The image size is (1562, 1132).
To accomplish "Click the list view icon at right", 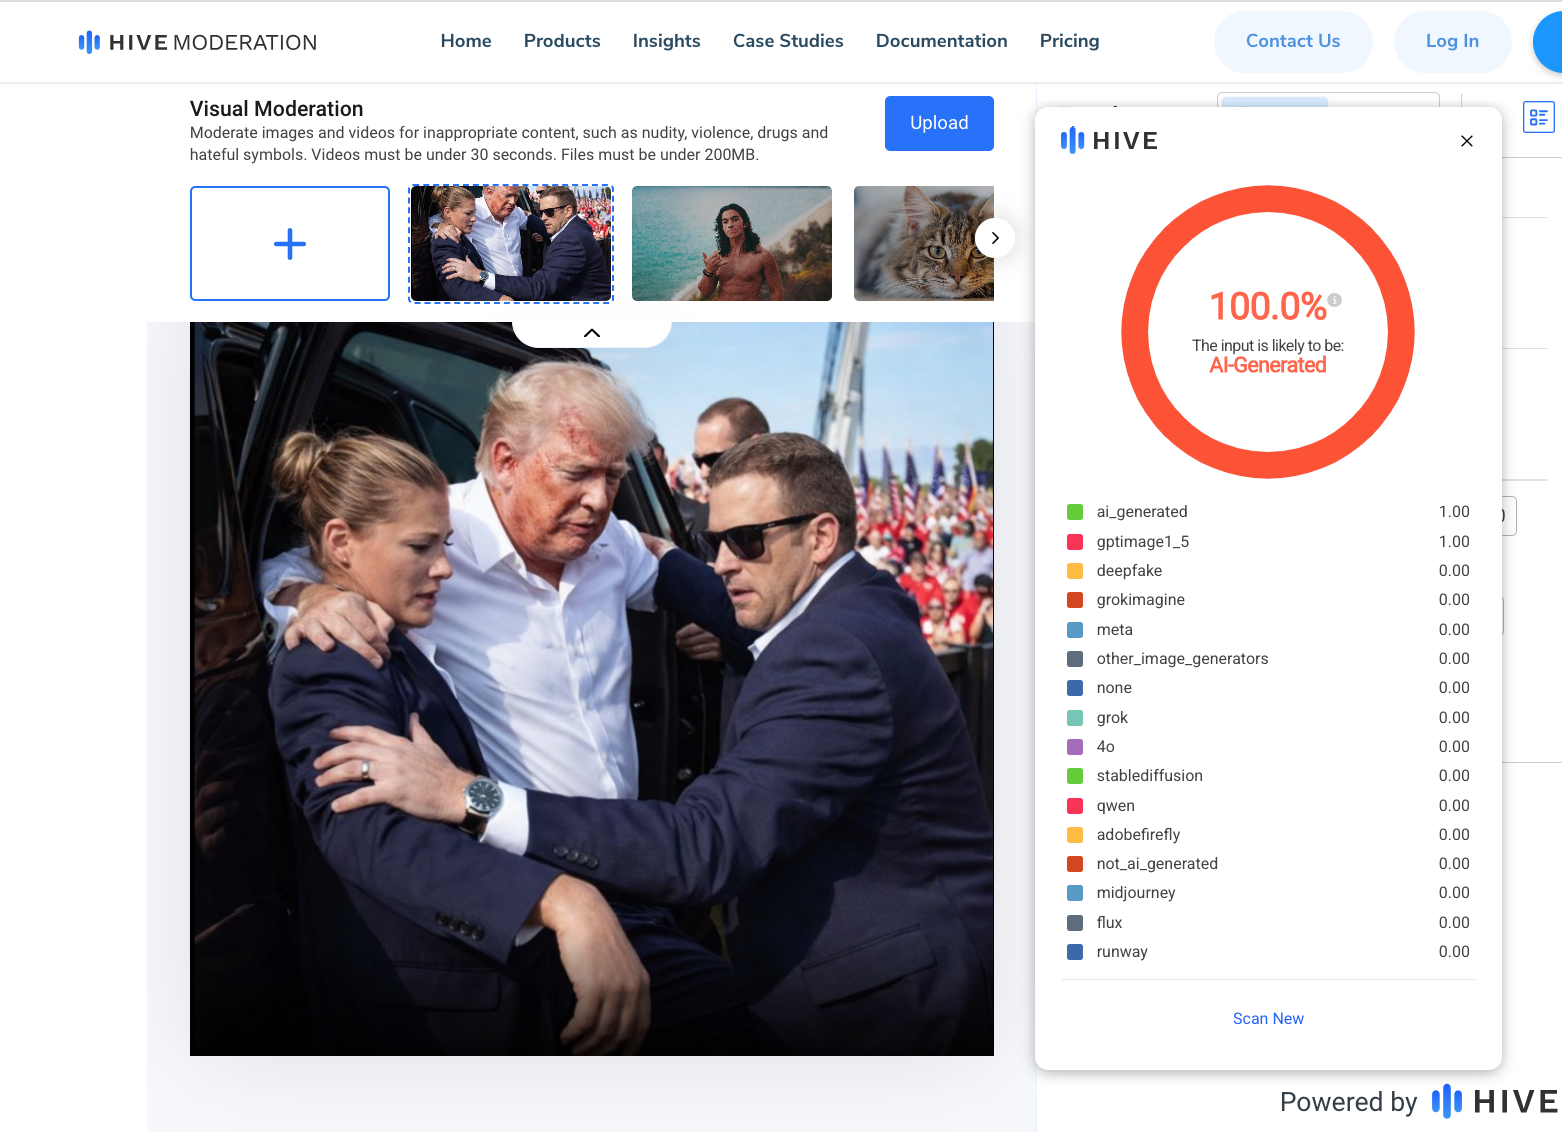I will [1538, 118].
